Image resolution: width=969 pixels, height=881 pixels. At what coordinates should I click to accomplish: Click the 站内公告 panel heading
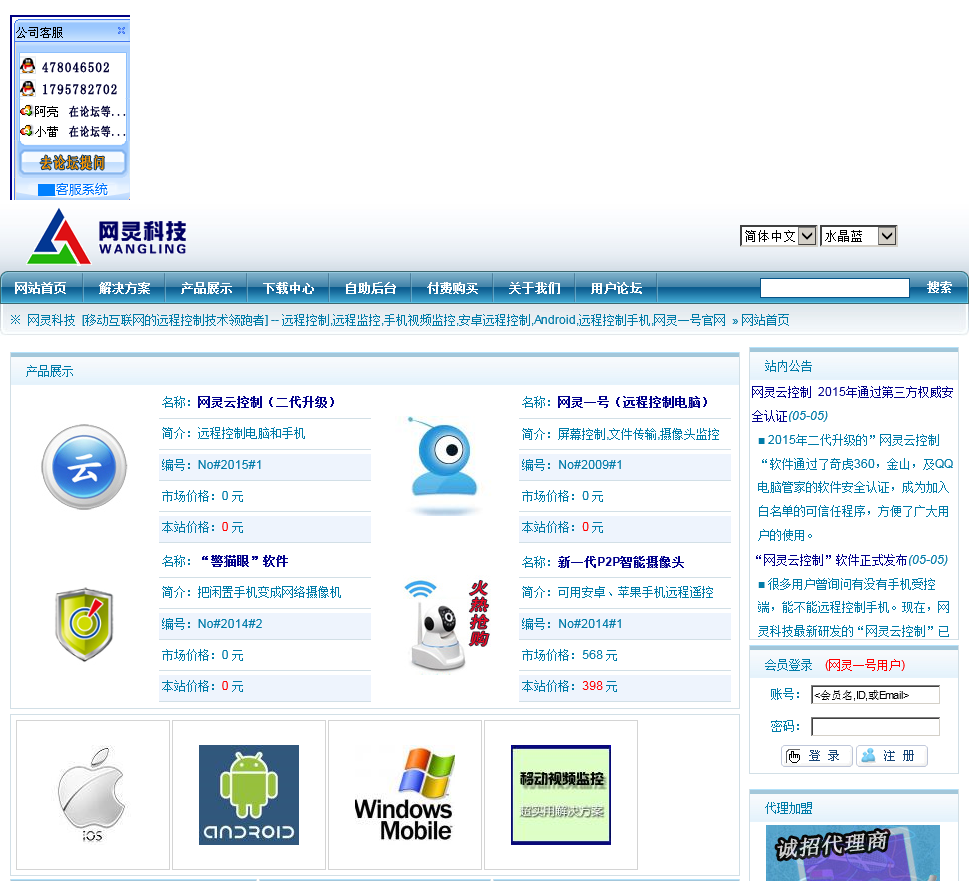(788, 366)
